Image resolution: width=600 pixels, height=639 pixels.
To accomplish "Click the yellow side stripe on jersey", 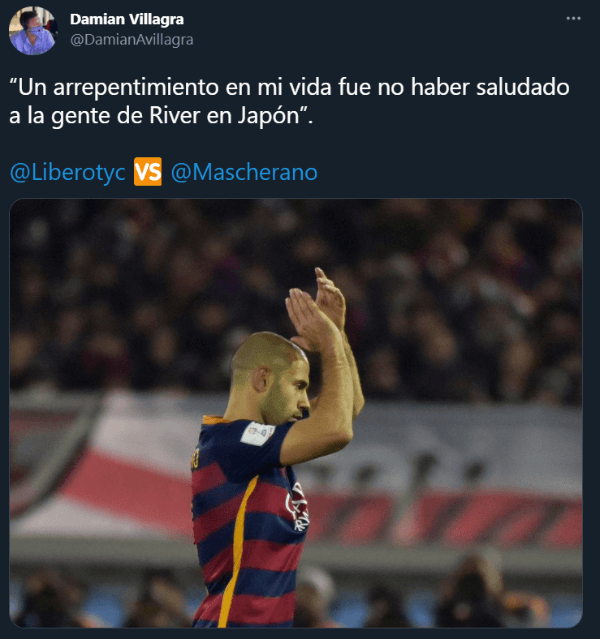I will (237, 550).
